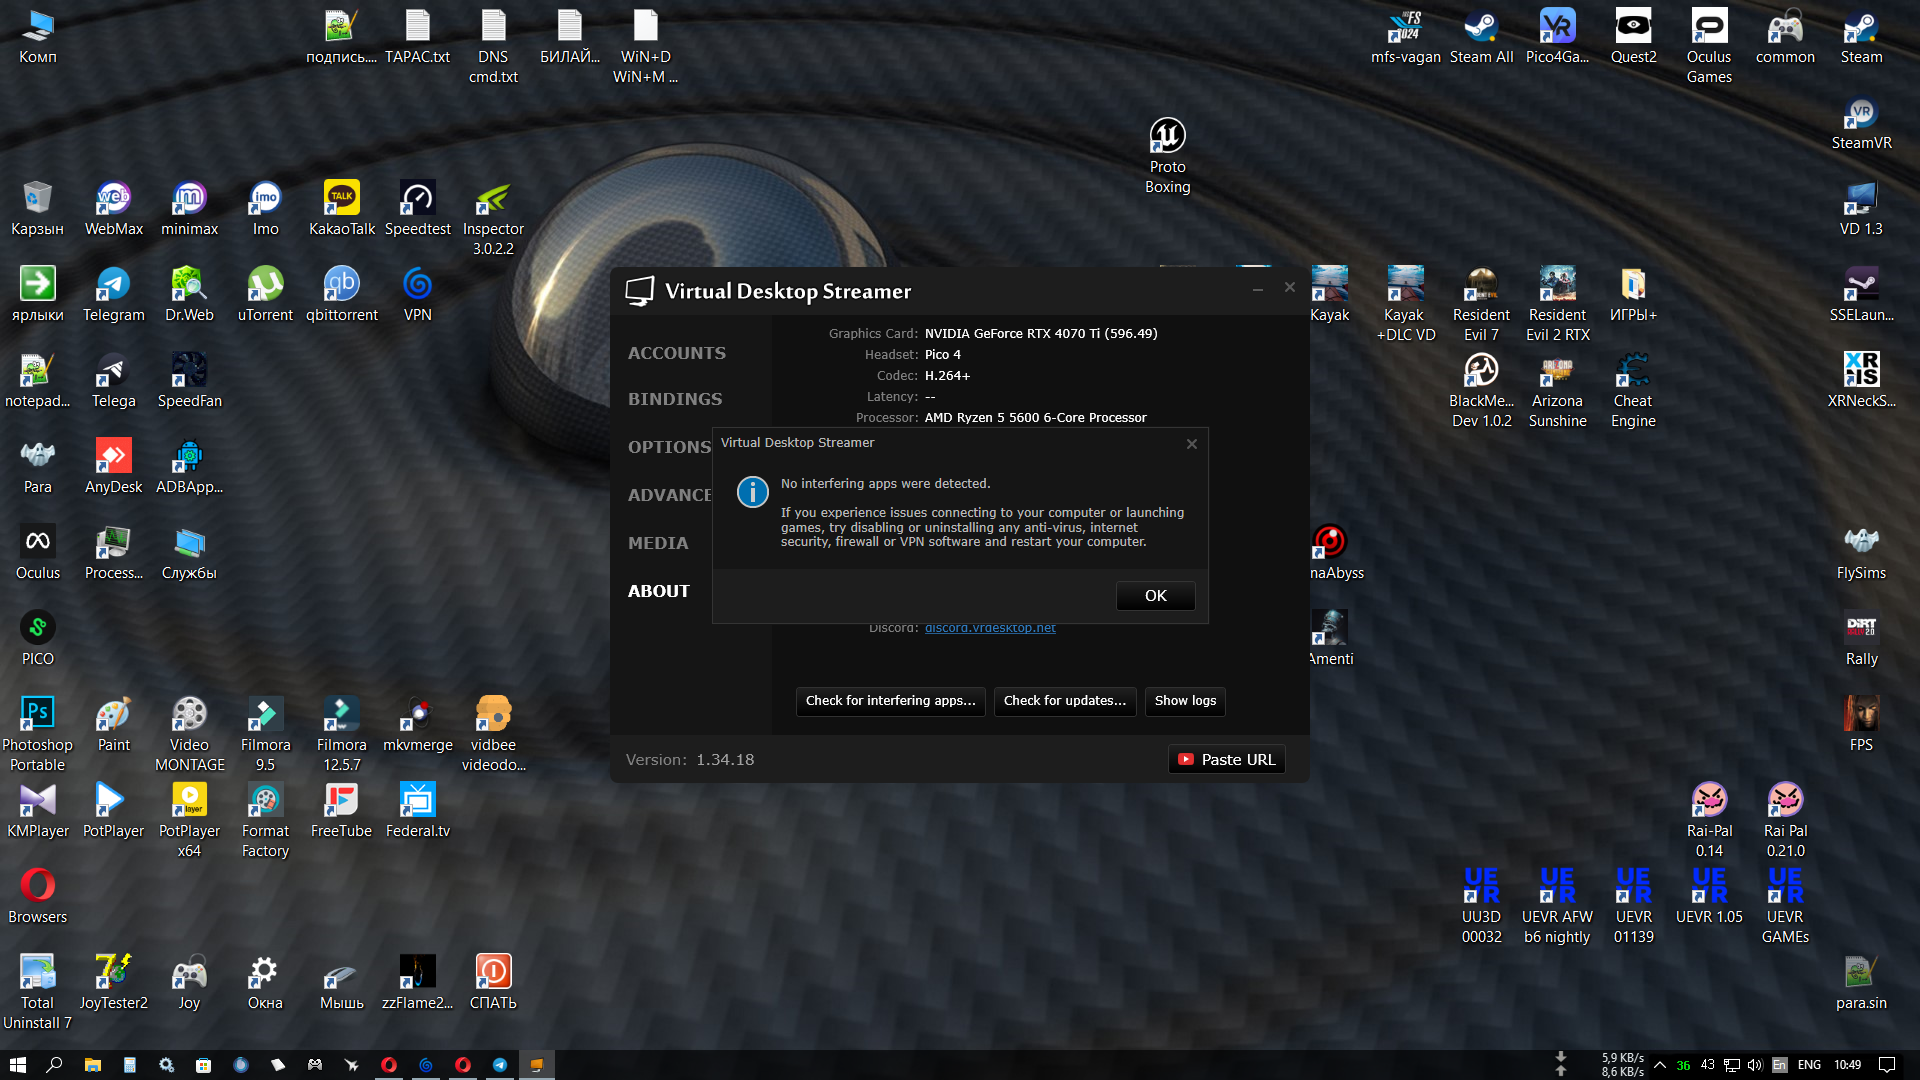Open the Oculus Games folder icon
1920x1080 pixels.
1709,47
